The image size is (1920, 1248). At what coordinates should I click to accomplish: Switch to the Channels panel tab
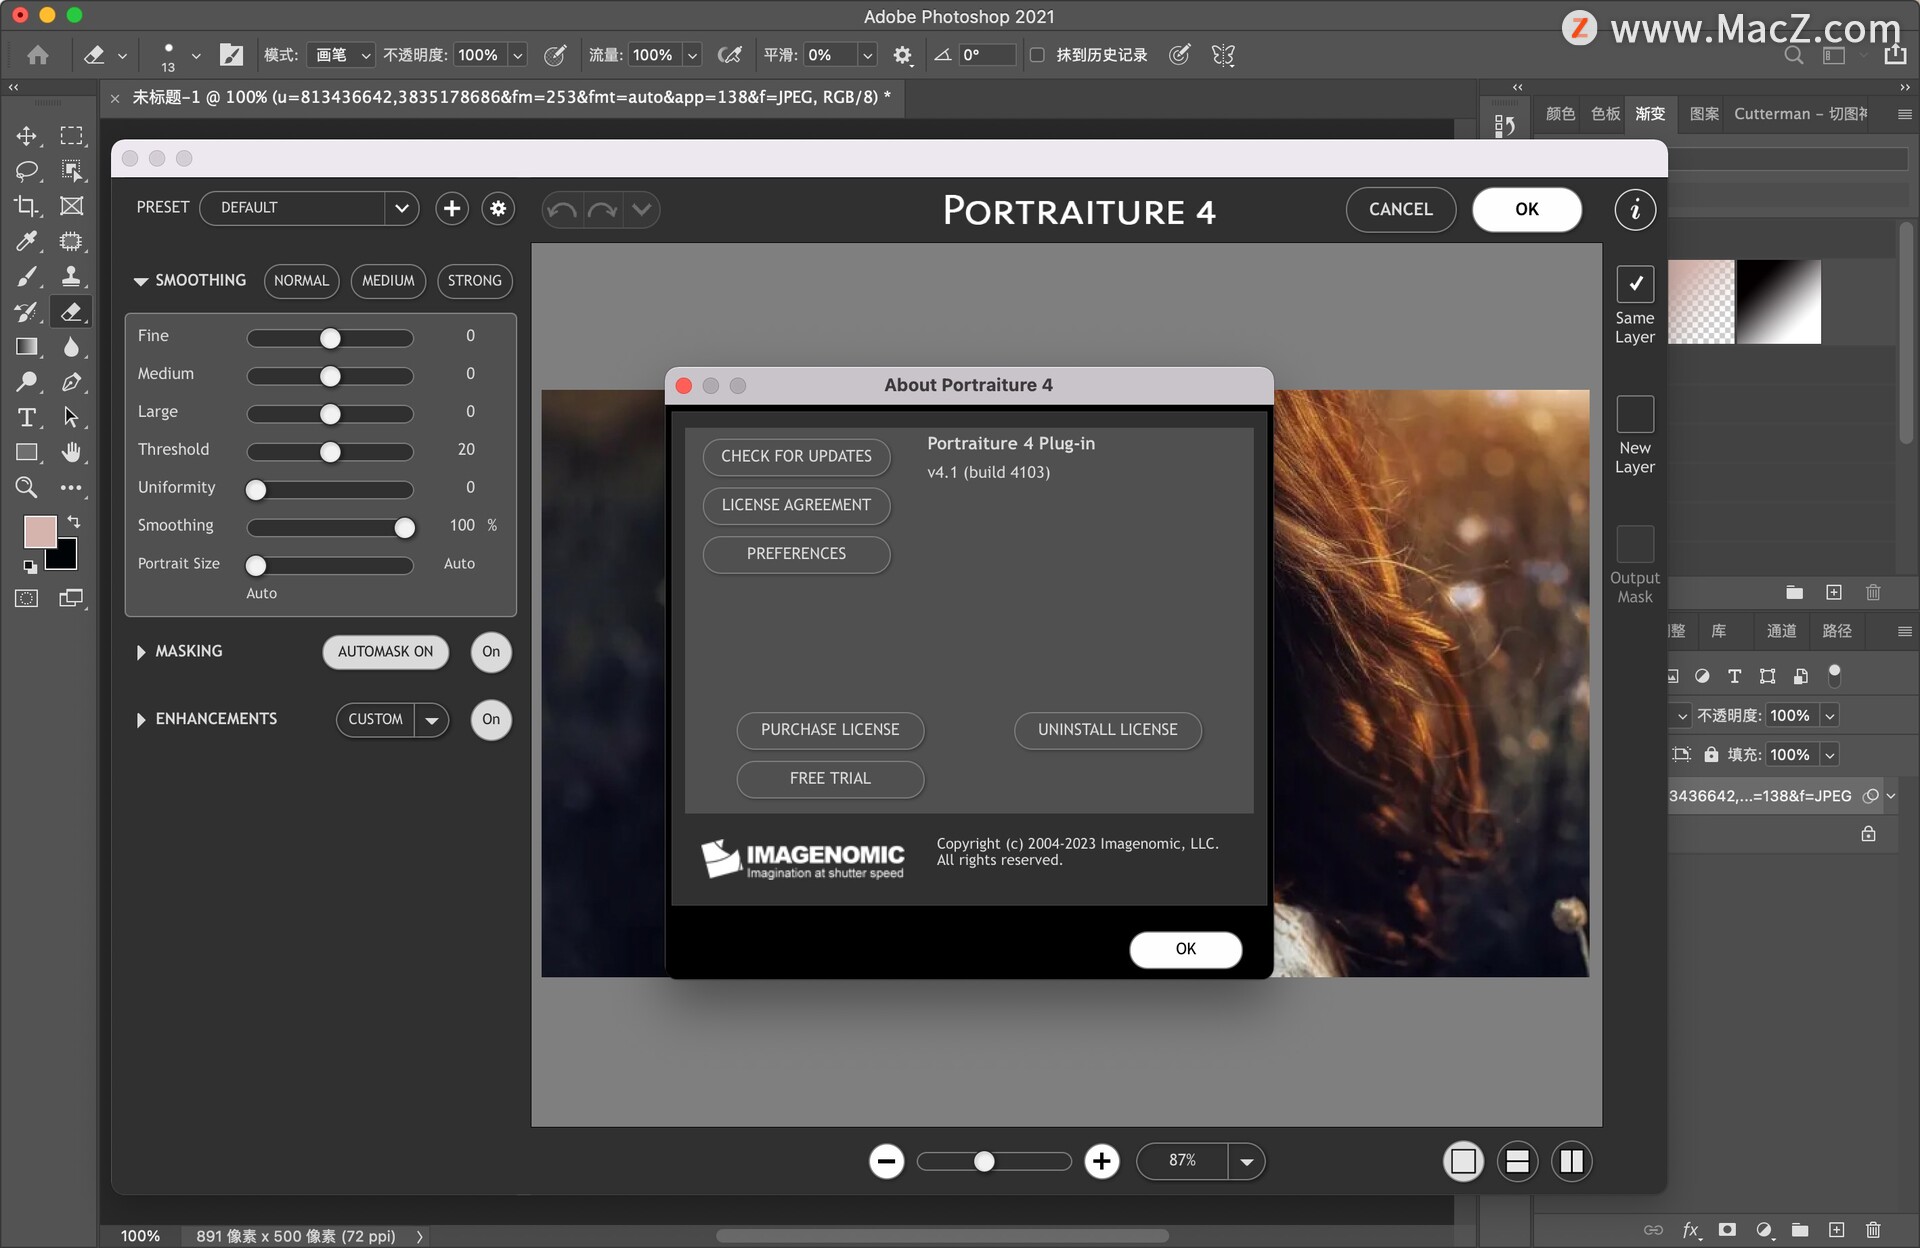pyautogui.click(x=1781, y=631)
